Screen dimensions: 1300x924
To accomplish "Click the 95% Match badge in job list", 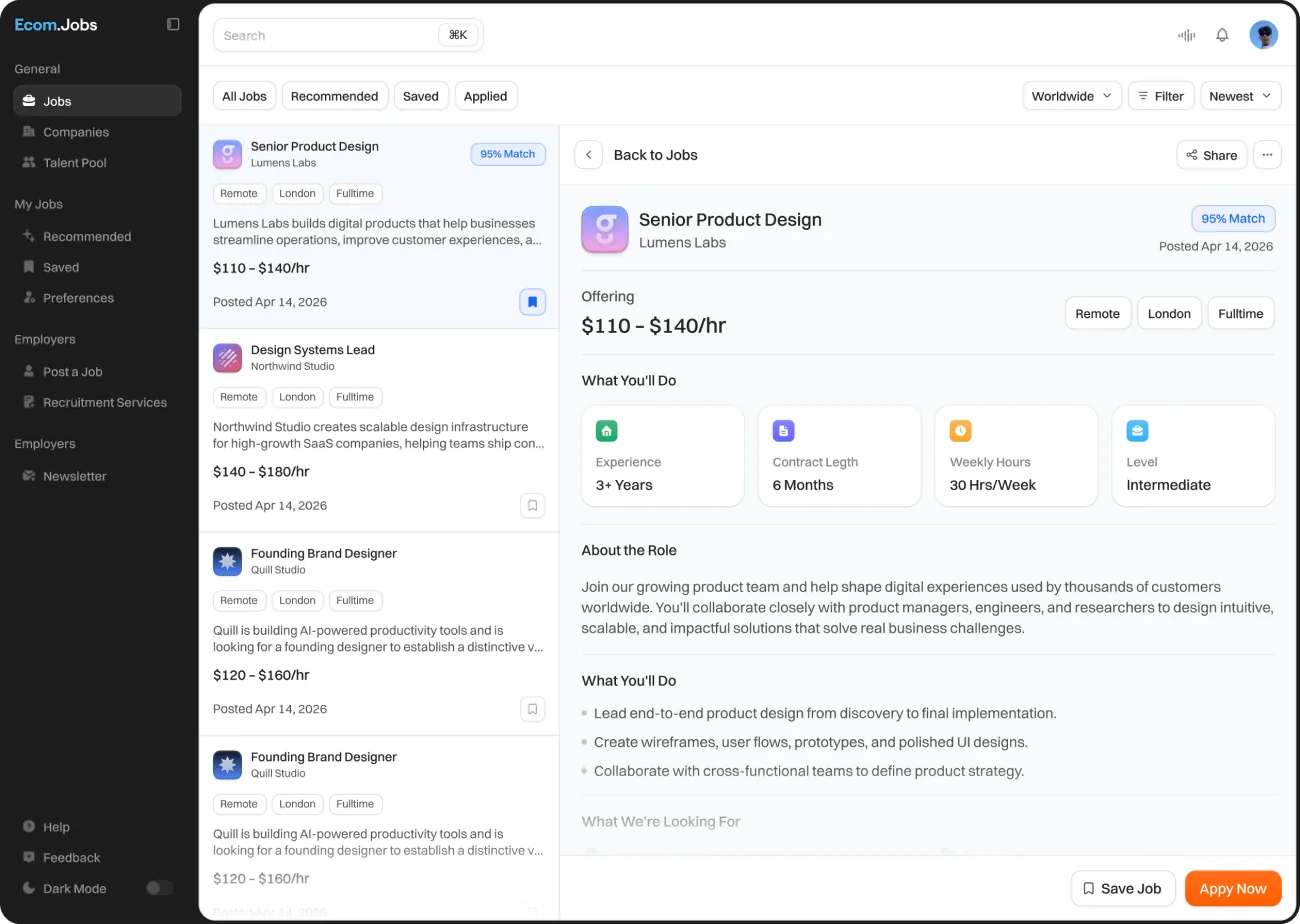I will 508,154.
